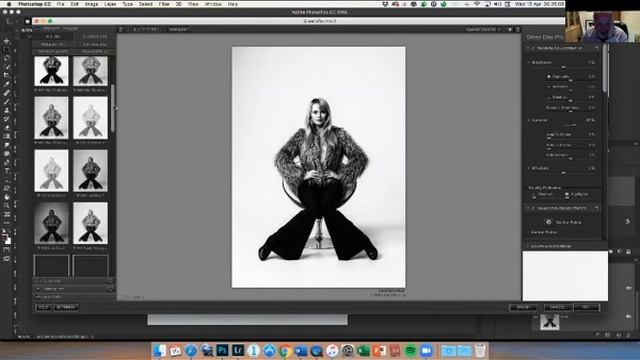
Task: Open Spotify from the Dock
Action: pyautogui.click(x=411, y=350)
